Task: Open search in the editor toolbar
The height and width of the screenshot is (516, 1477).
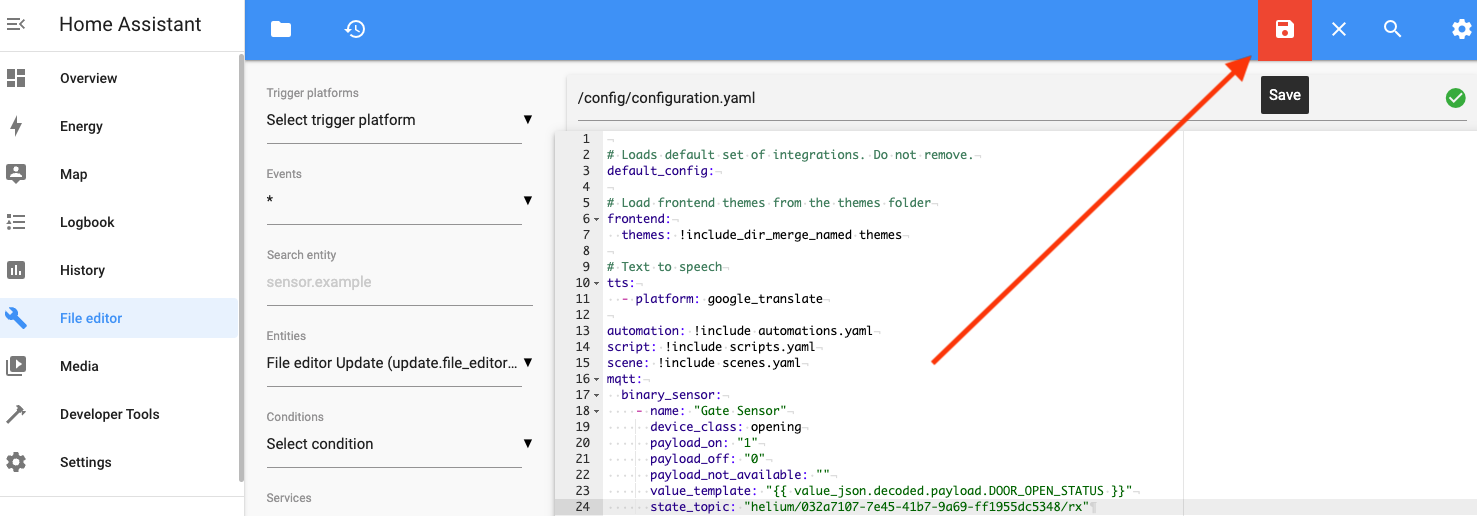Action: pos(1392,30)
